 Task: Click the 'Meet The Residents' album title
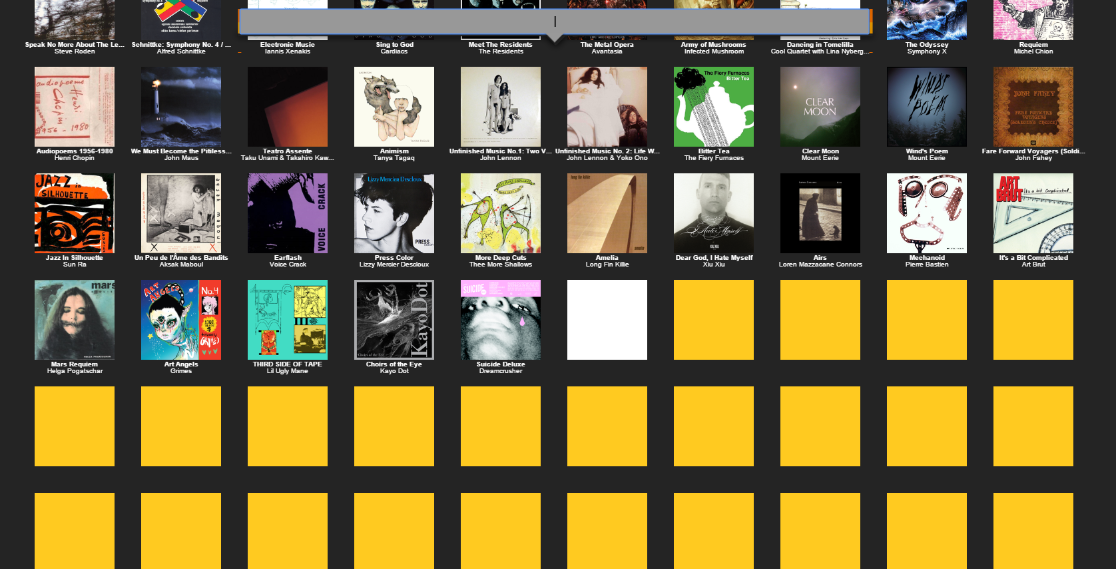[x=501, y=44]
